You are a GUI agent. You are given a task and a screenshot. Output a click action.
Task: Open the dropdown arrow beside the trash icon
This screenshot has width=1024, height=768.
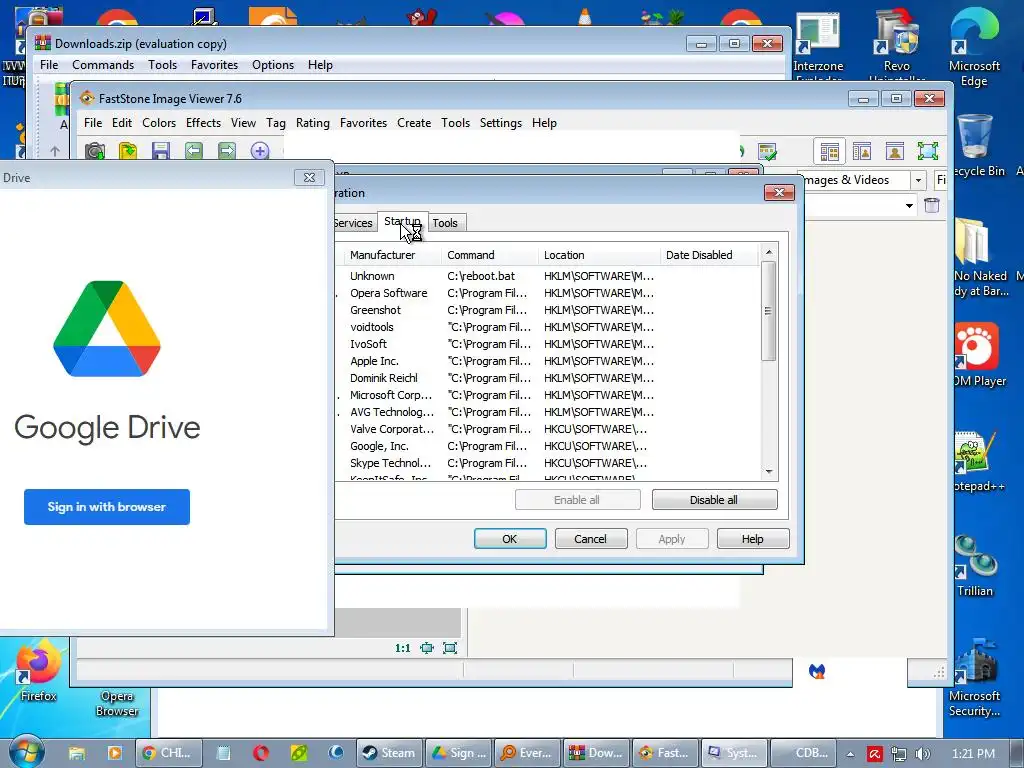tap(909, 206)
